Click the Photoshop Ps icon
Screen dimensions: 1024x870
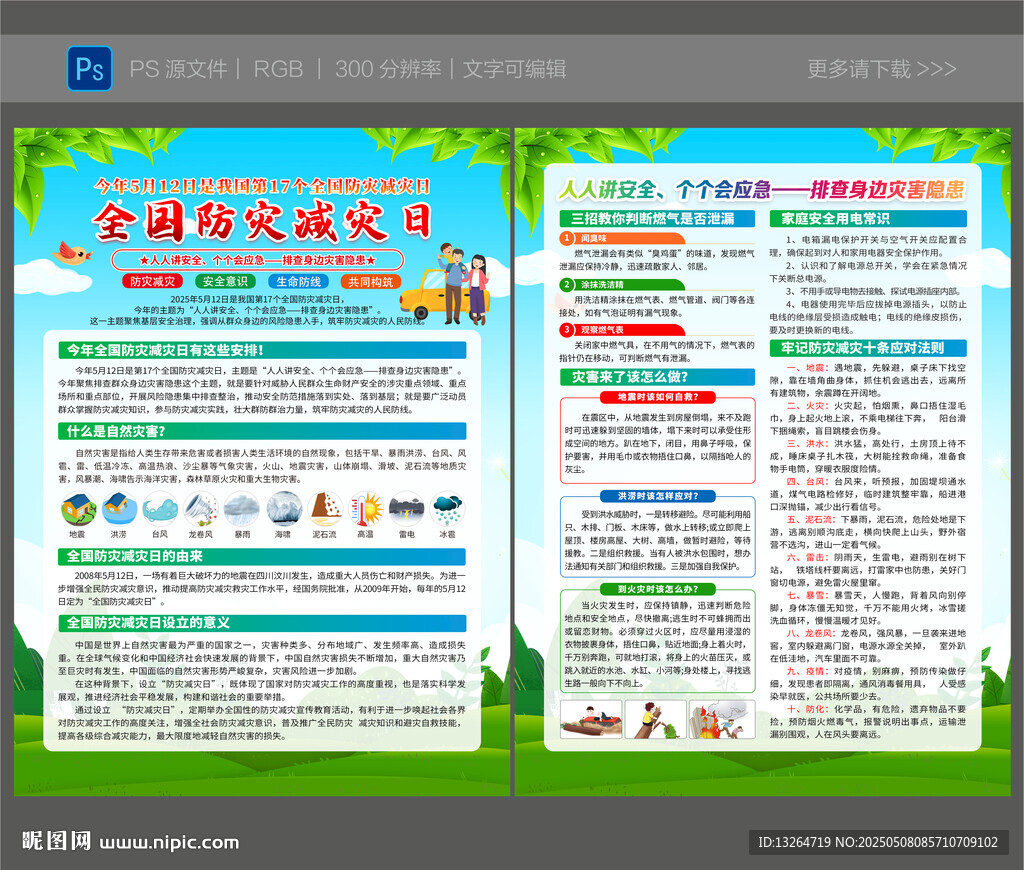(89, 68)
